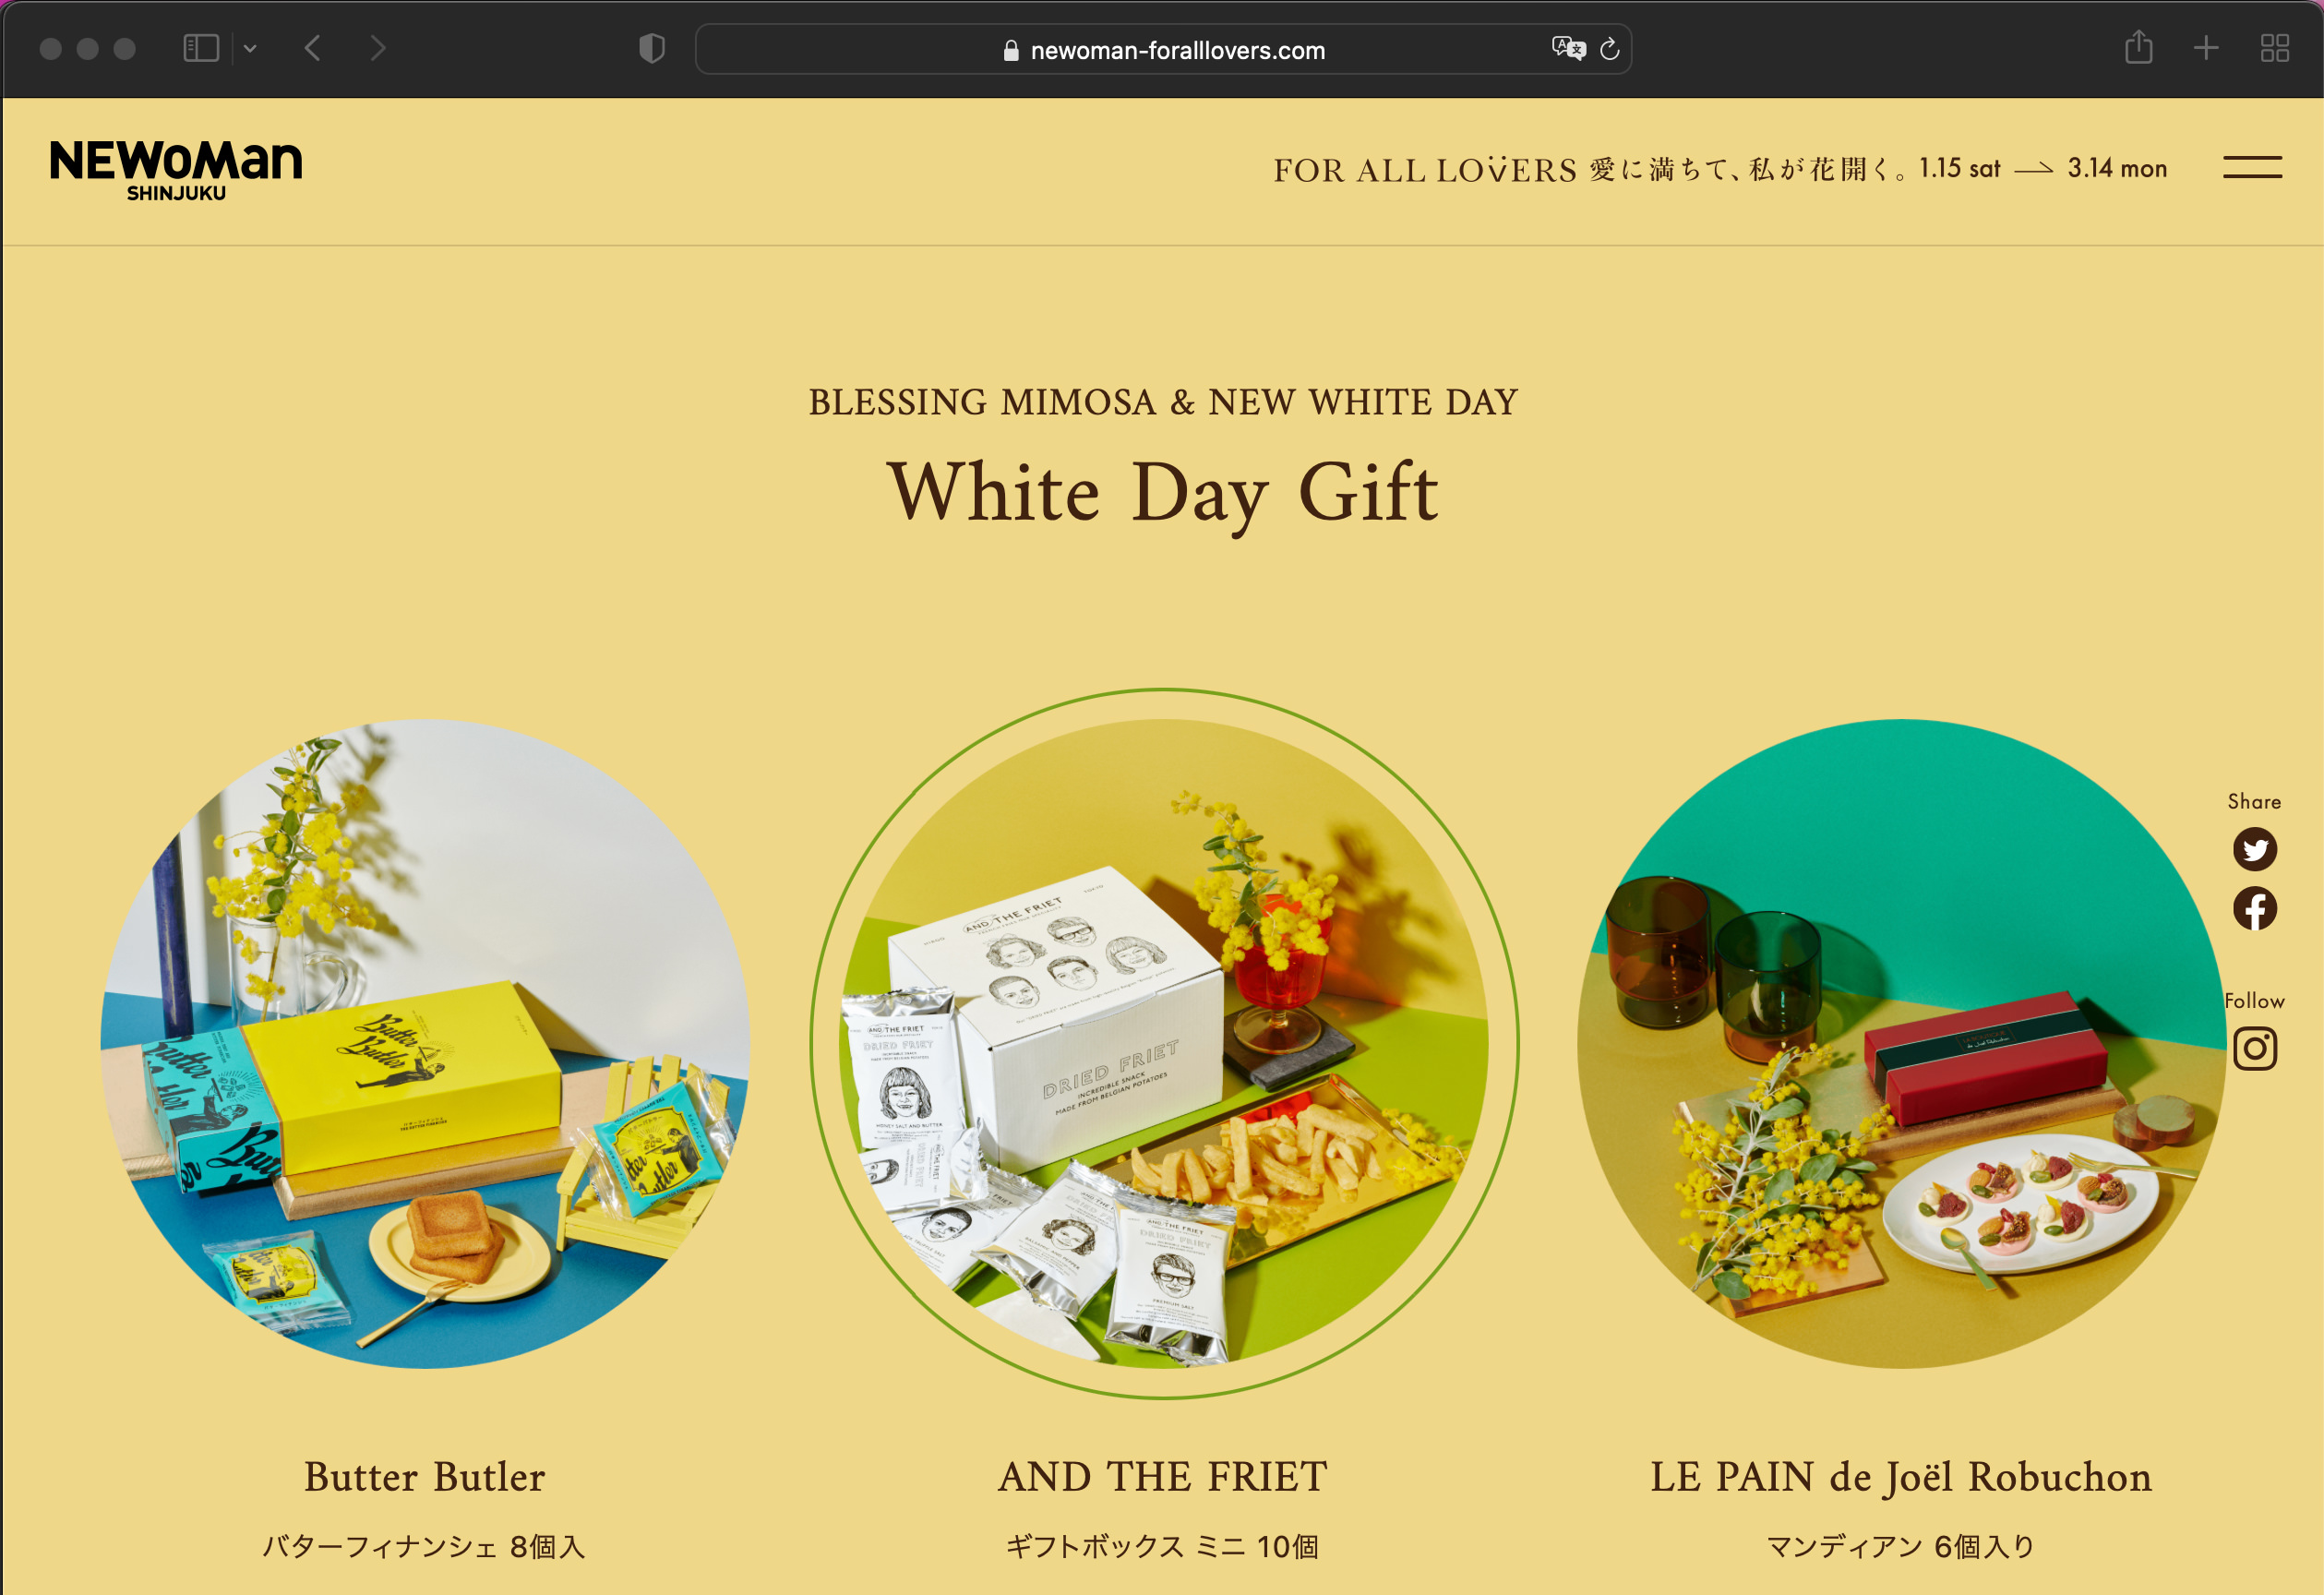Open Safari share sheet

(2138, 47)
